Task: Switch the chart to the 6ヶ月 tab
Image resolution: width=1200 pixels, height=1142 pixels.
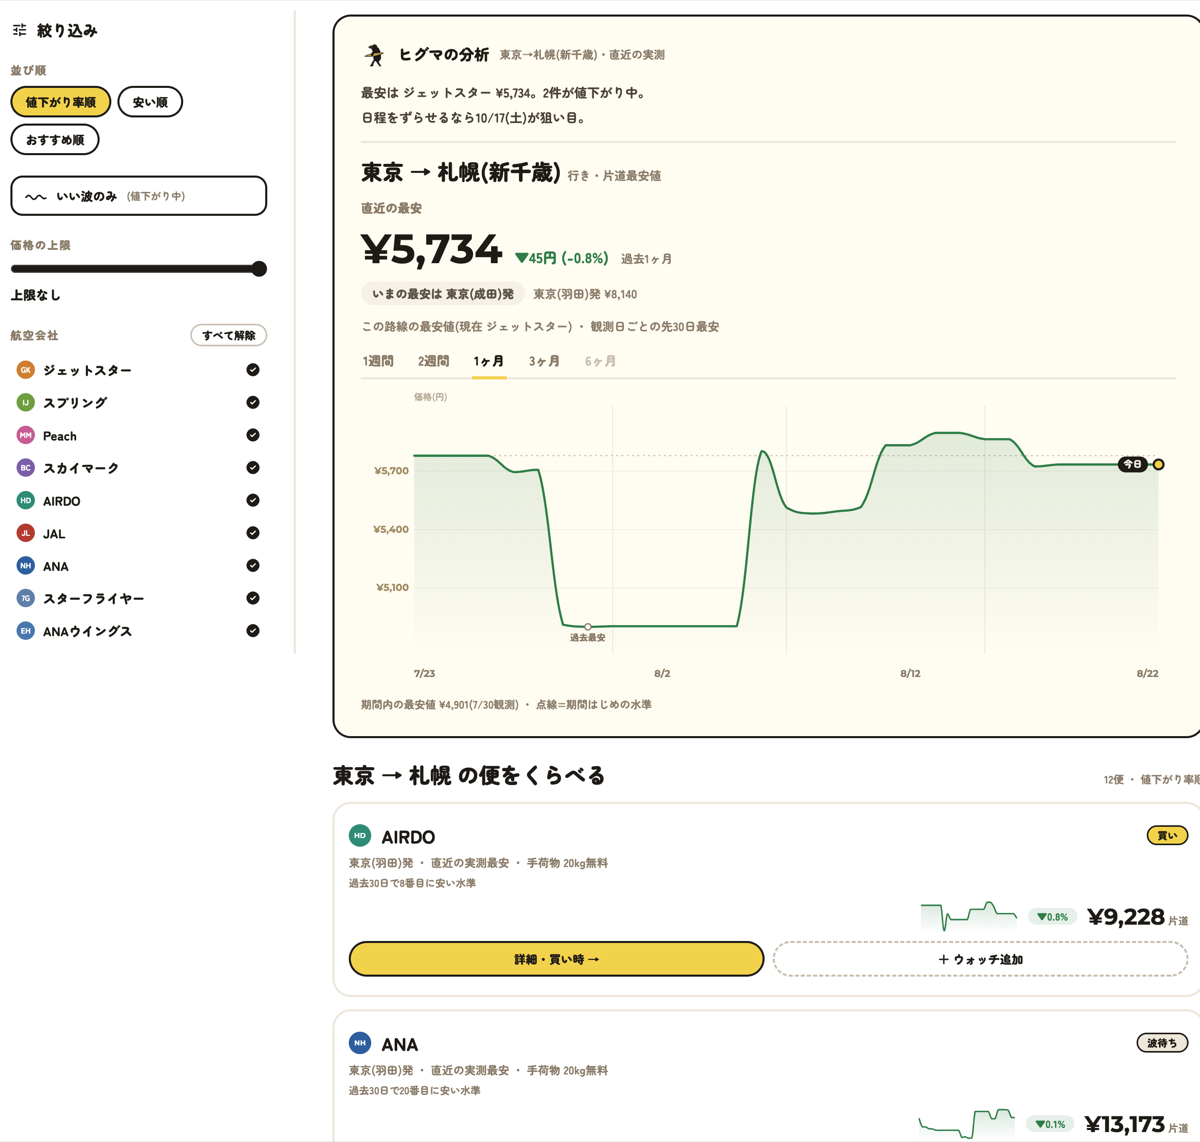Action: 600,361
